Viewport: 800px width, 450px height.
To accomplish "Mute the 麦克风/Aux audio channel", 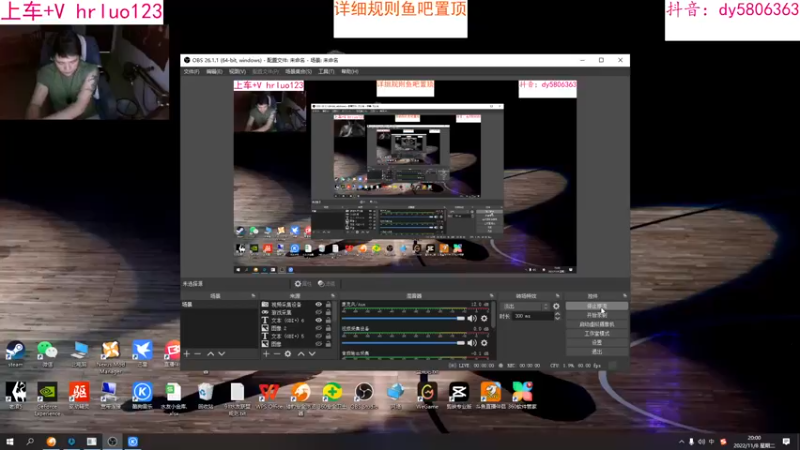I will [472, 318].
